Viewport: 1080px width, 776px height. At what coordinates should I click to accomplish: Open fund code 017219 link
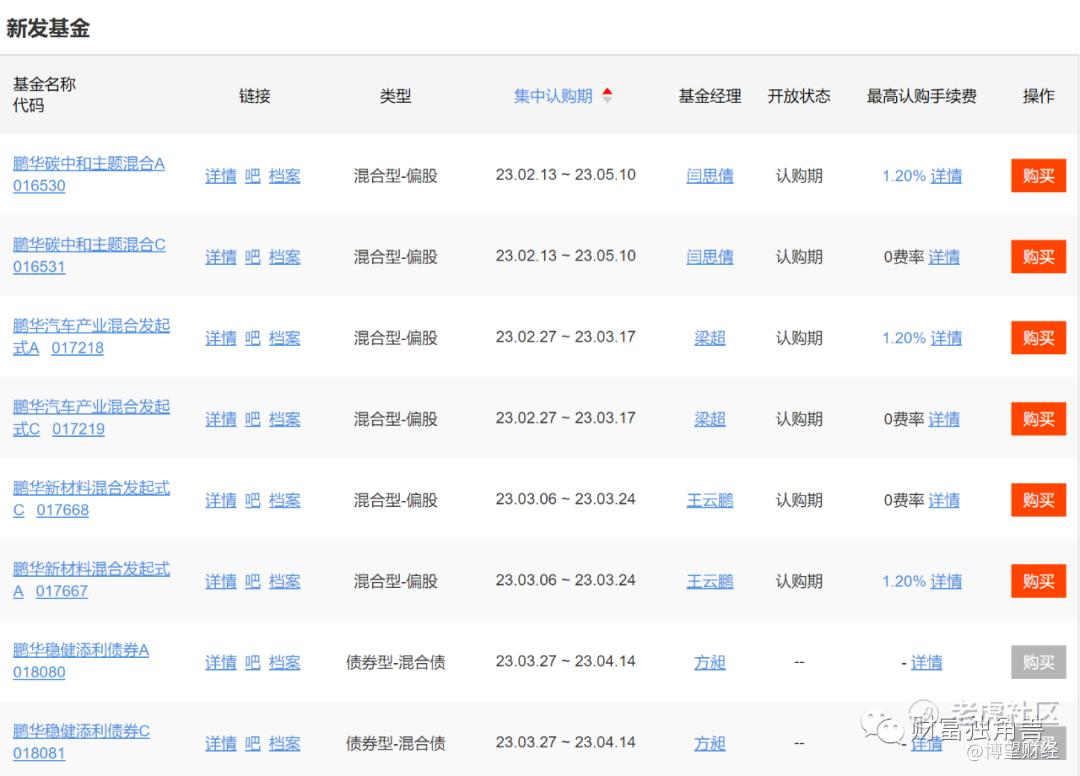pyautogui.click(x=79, y=430)
